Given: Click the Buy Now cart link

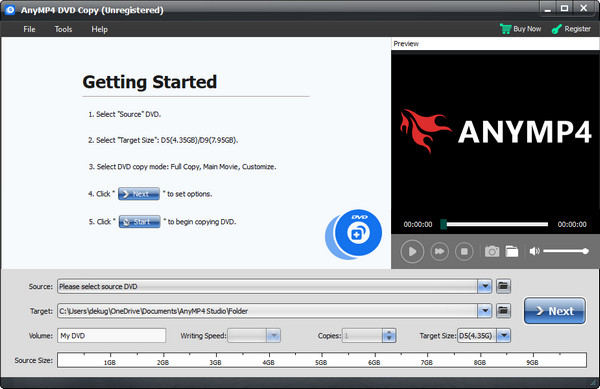Looking at the screenshot, I should [520, 29].
